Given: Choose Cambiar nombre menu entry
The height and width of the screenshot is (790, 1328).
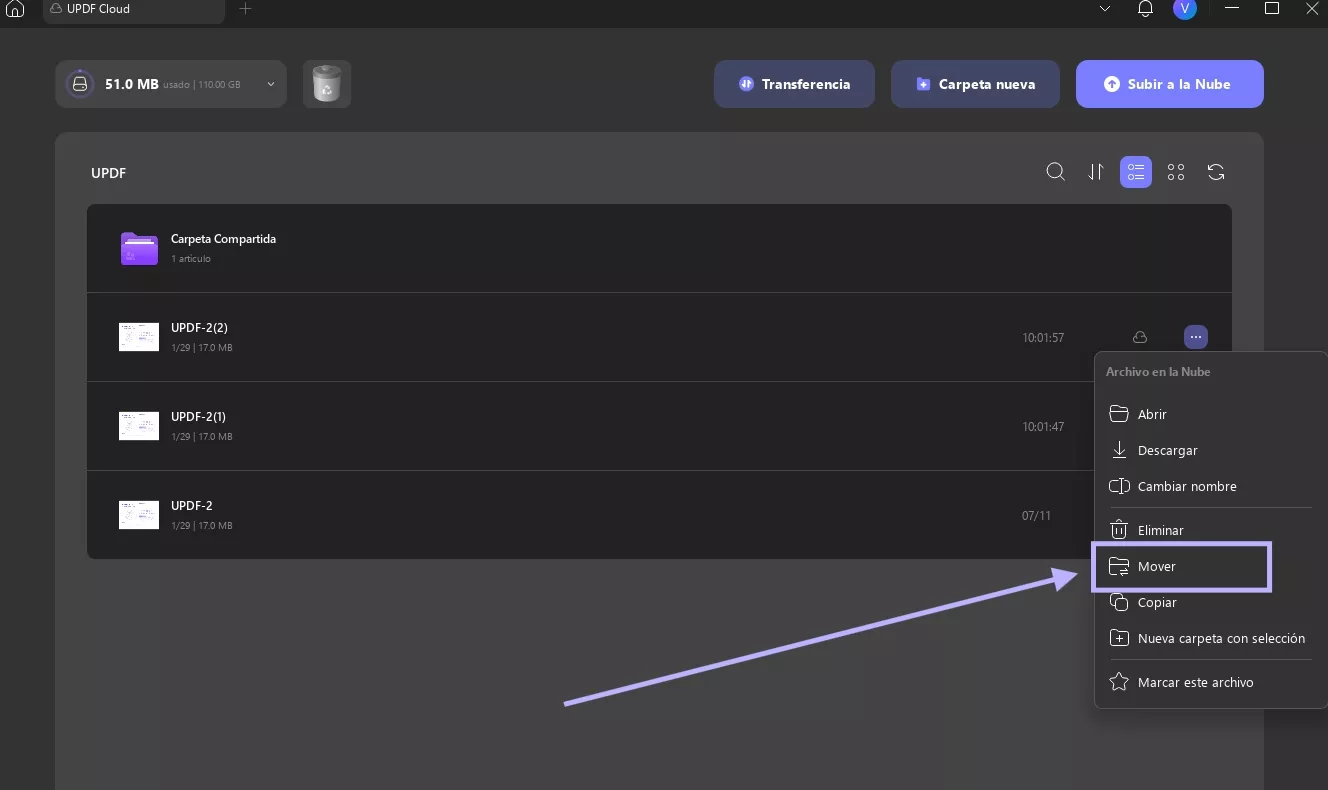Looking at the screenshot, I should (x=1210, y=486).
